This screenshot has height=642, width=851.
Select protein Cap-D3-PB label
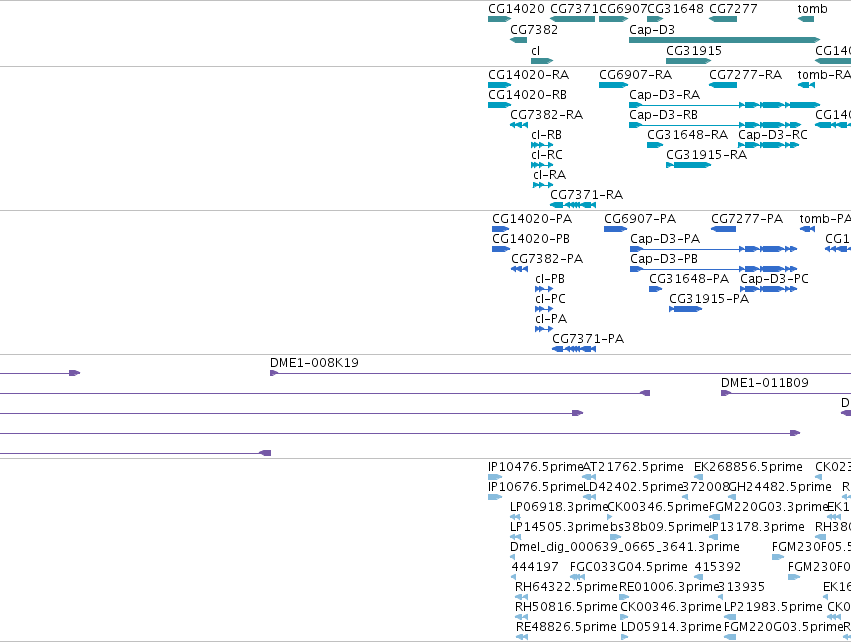tap(664, 259)
